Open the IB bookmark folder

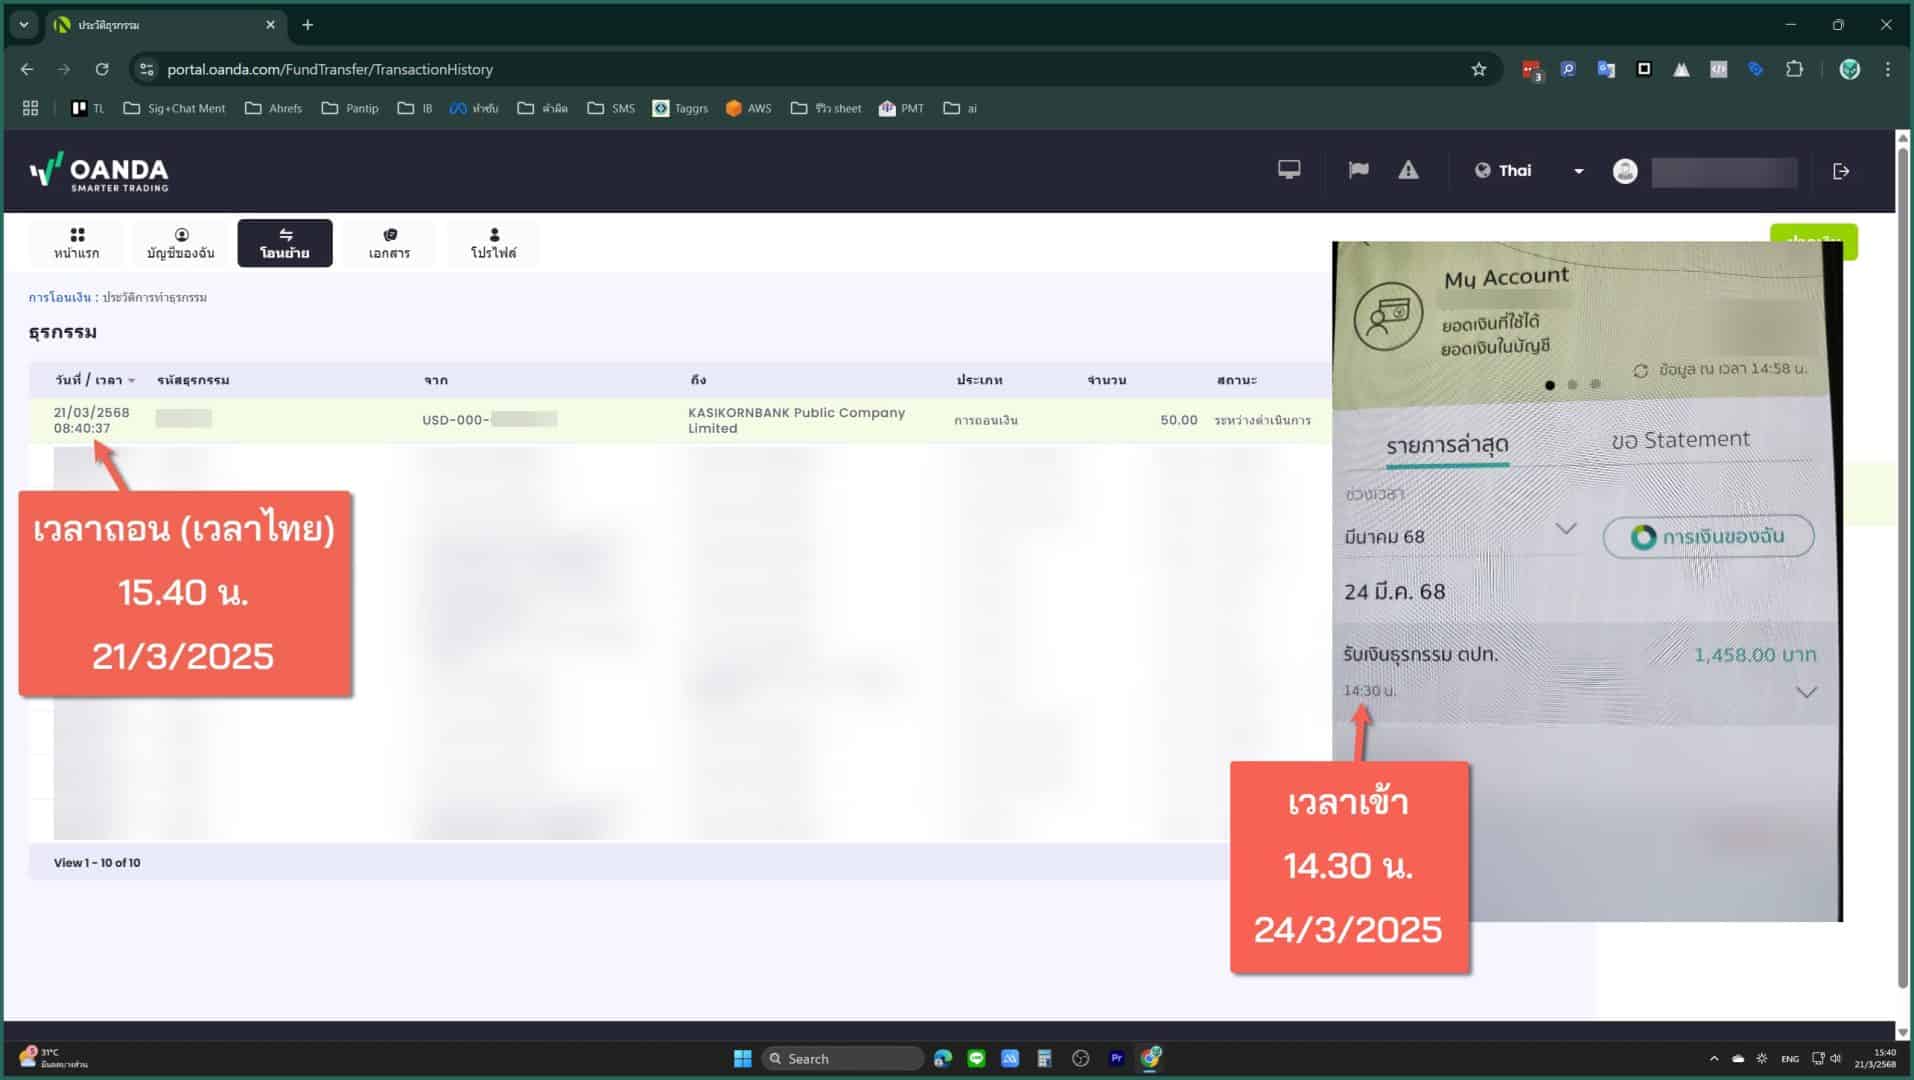[415, 108]
